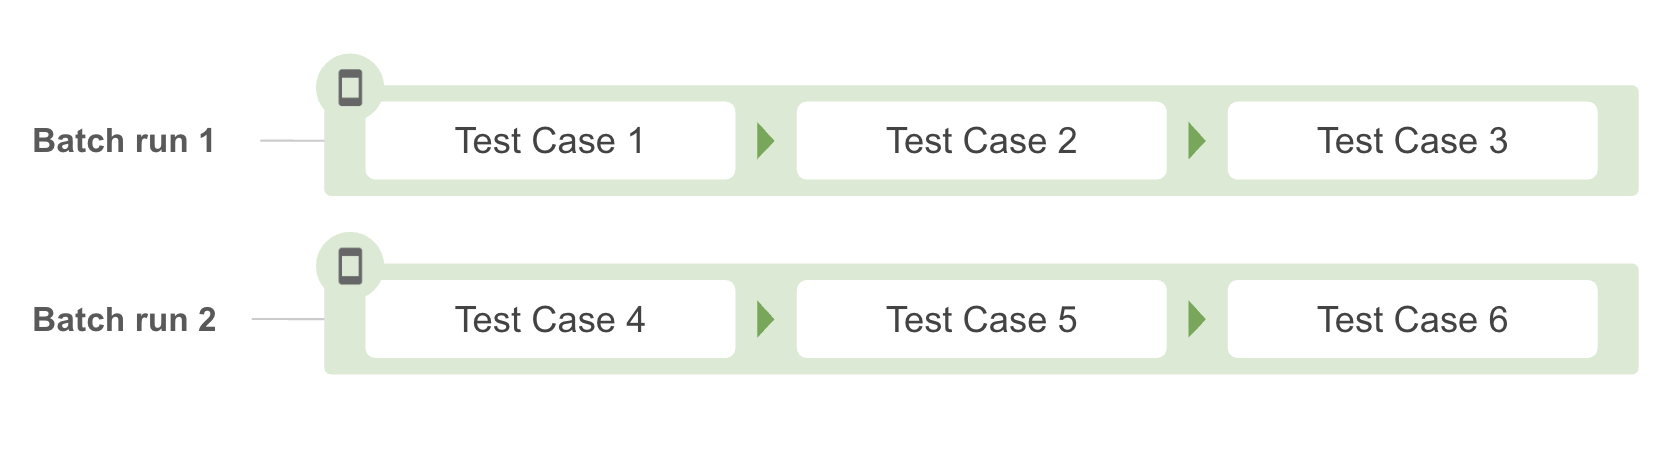Click the connector line beside Batch run 2

click(288, 320)
